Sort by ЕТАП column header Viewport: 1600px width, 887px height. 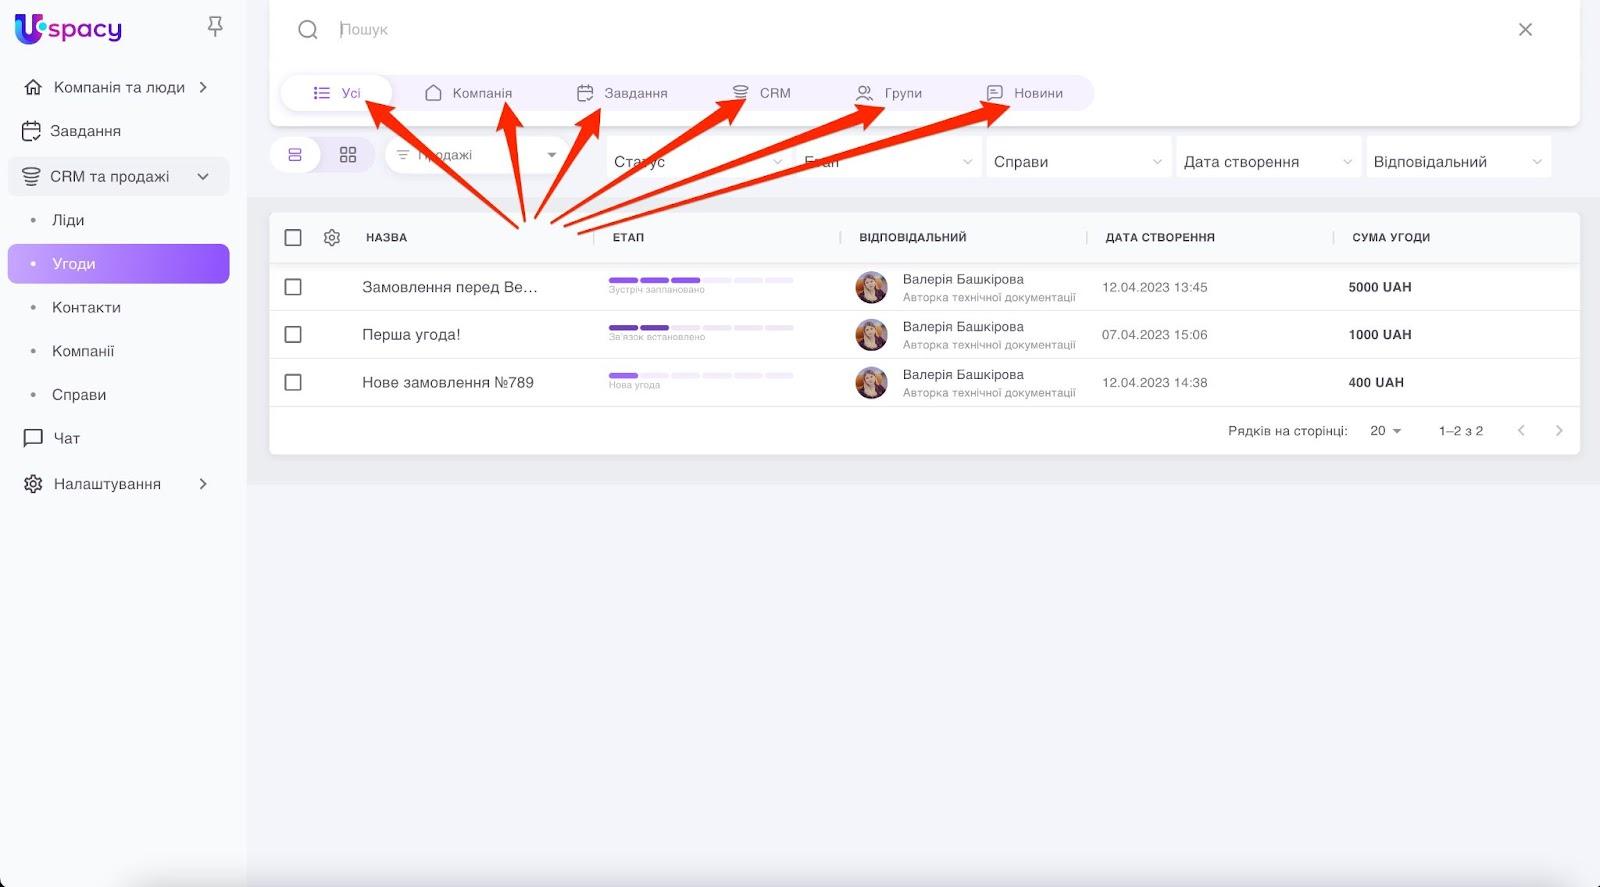(x=628, y=238)
